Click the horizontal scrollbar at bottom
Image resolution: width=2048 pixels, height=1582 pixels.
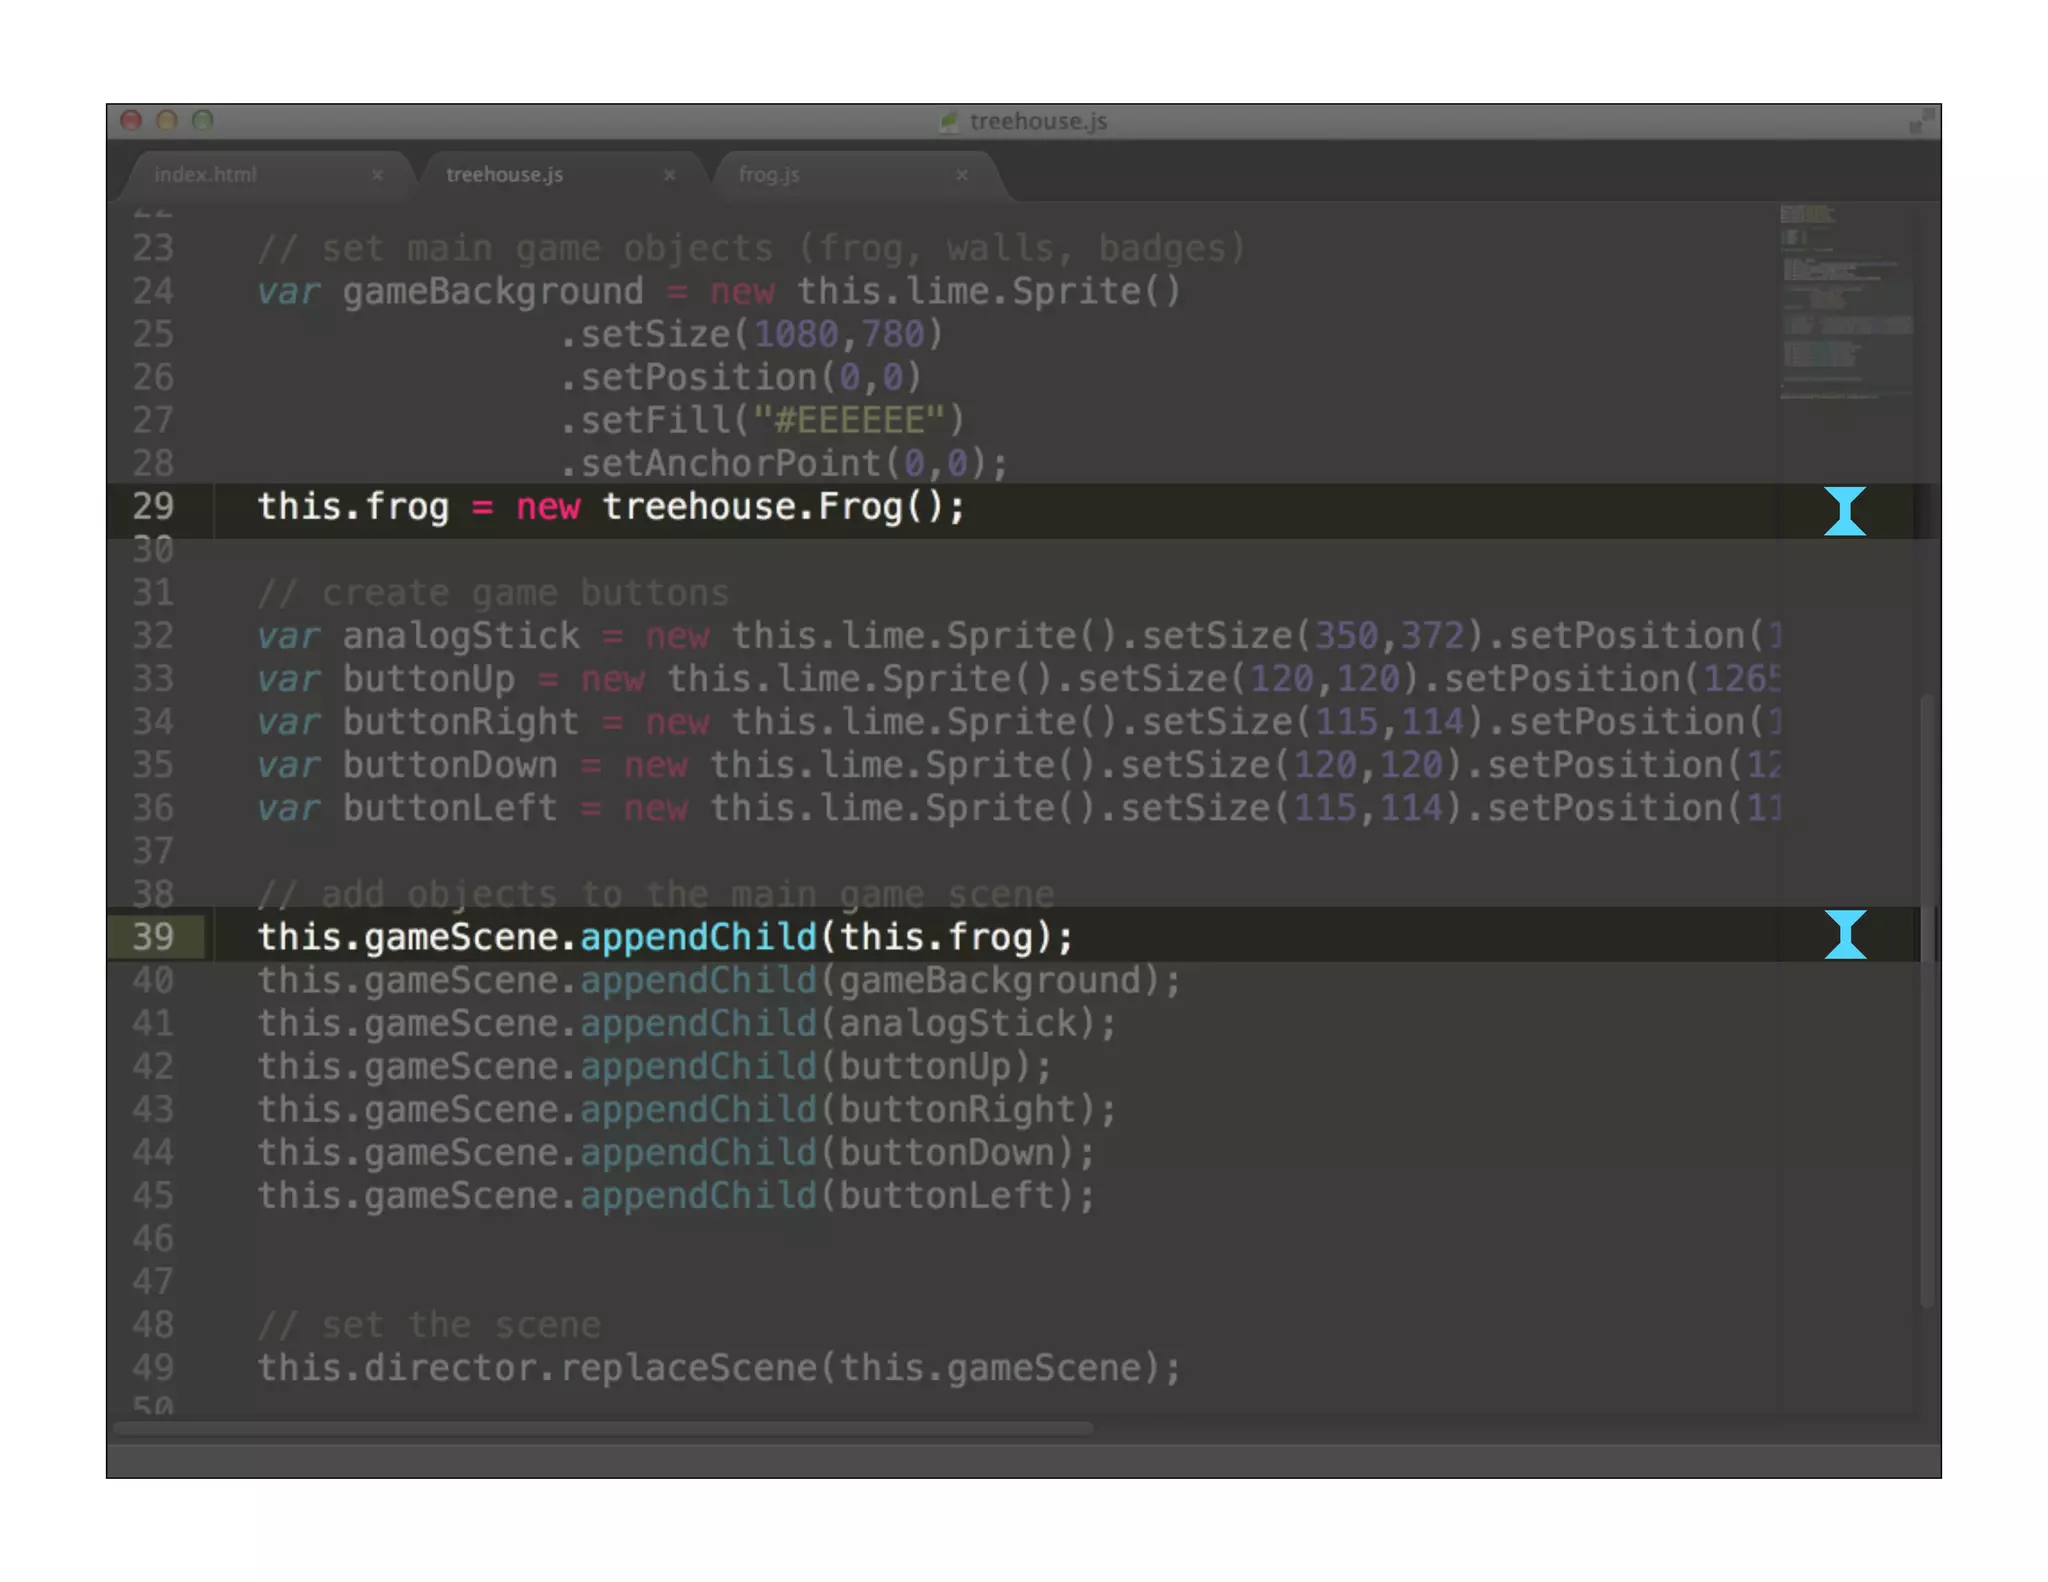coord(603,1429)
